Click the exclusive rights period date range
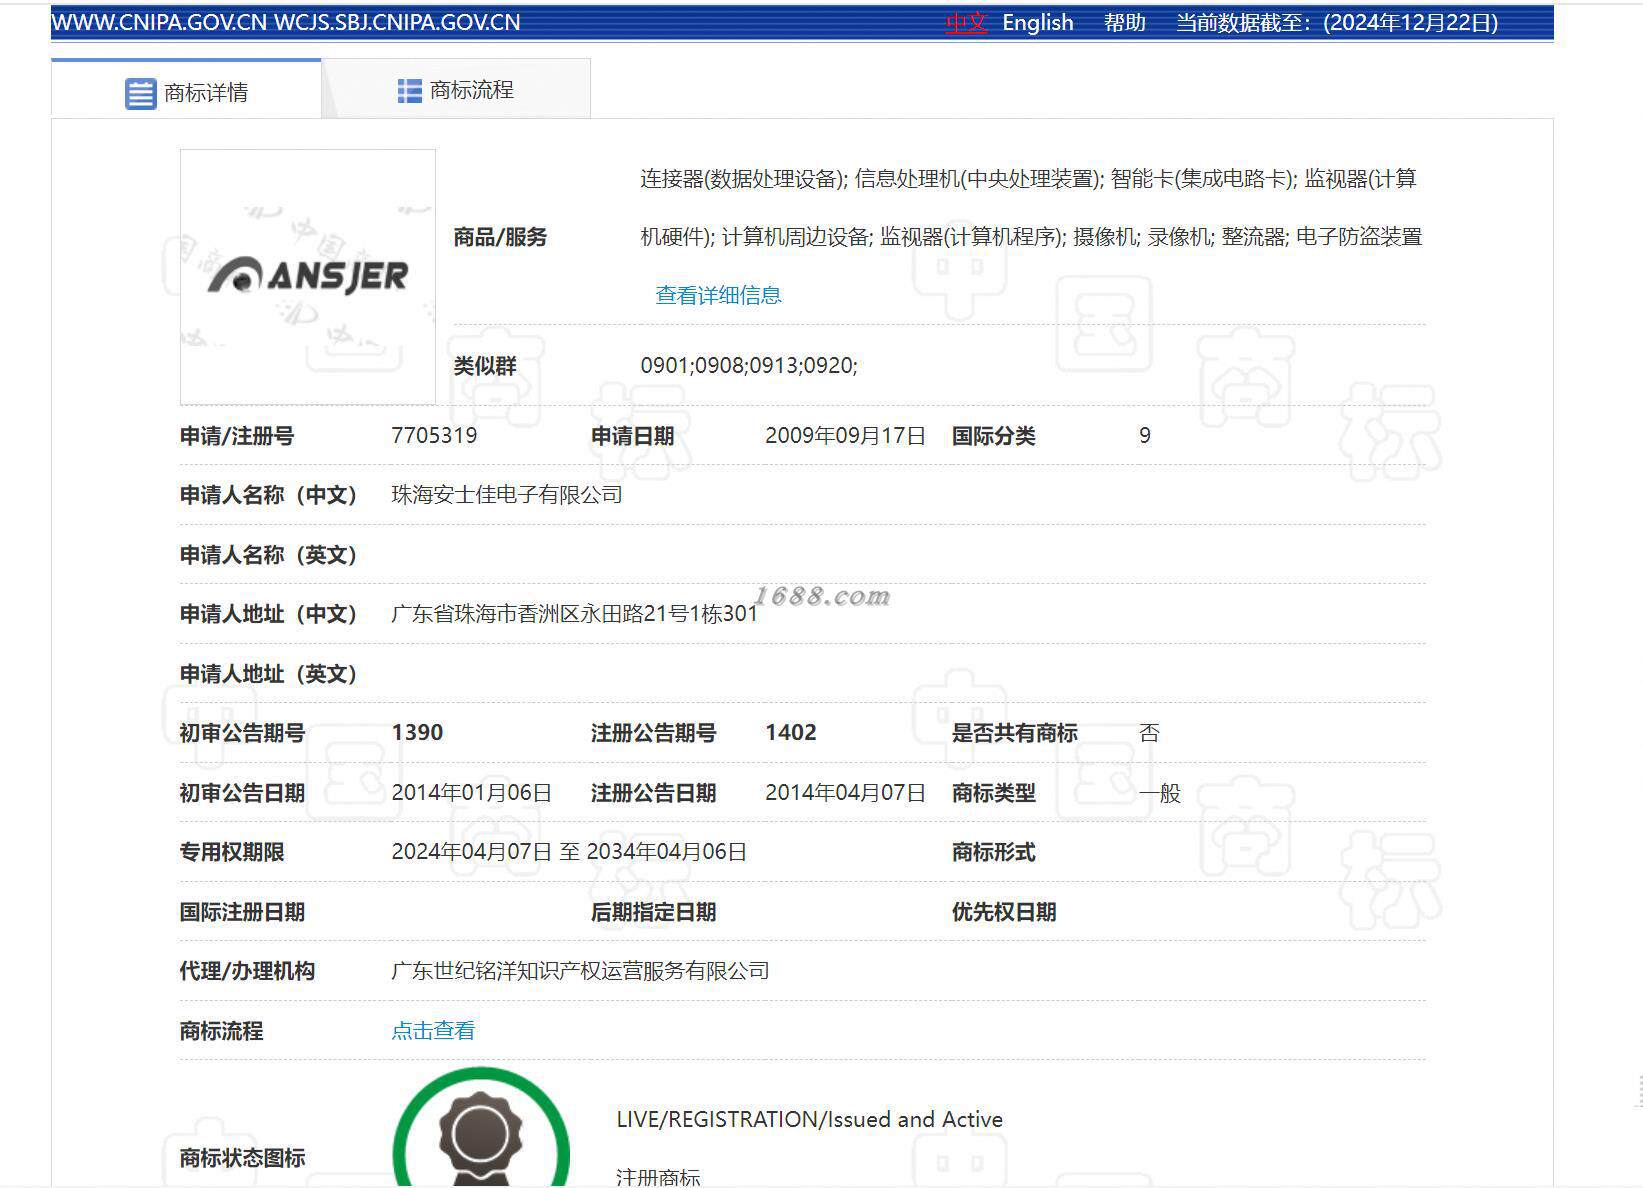The width and height of the screenshot is (1643, 1188). pos(569,852)
